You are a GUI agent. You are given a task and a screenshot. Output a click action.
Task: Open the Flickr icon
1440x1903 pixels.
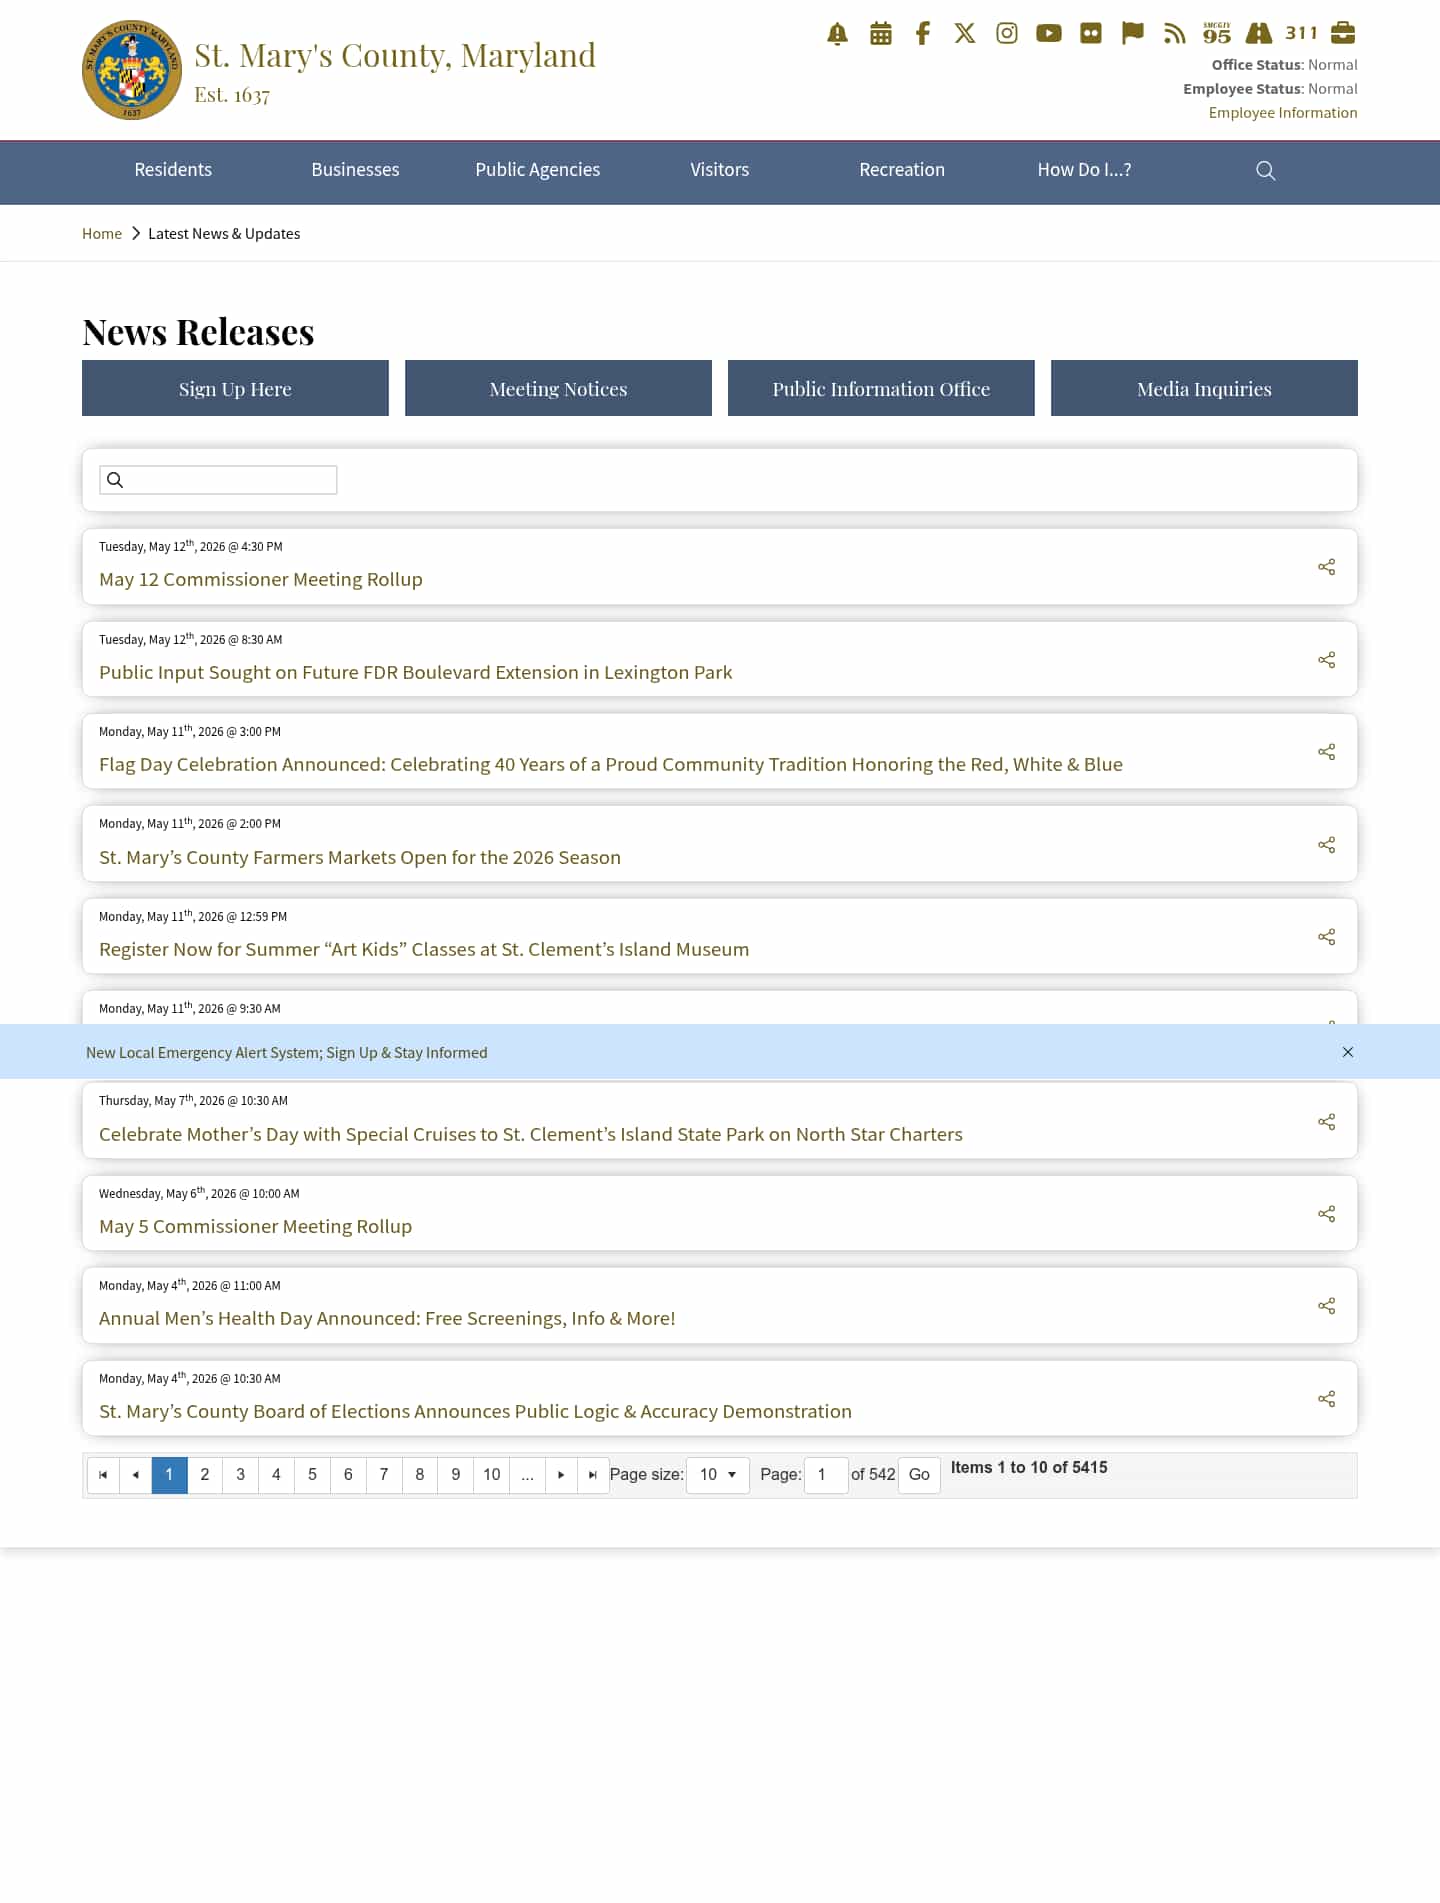1091,33
